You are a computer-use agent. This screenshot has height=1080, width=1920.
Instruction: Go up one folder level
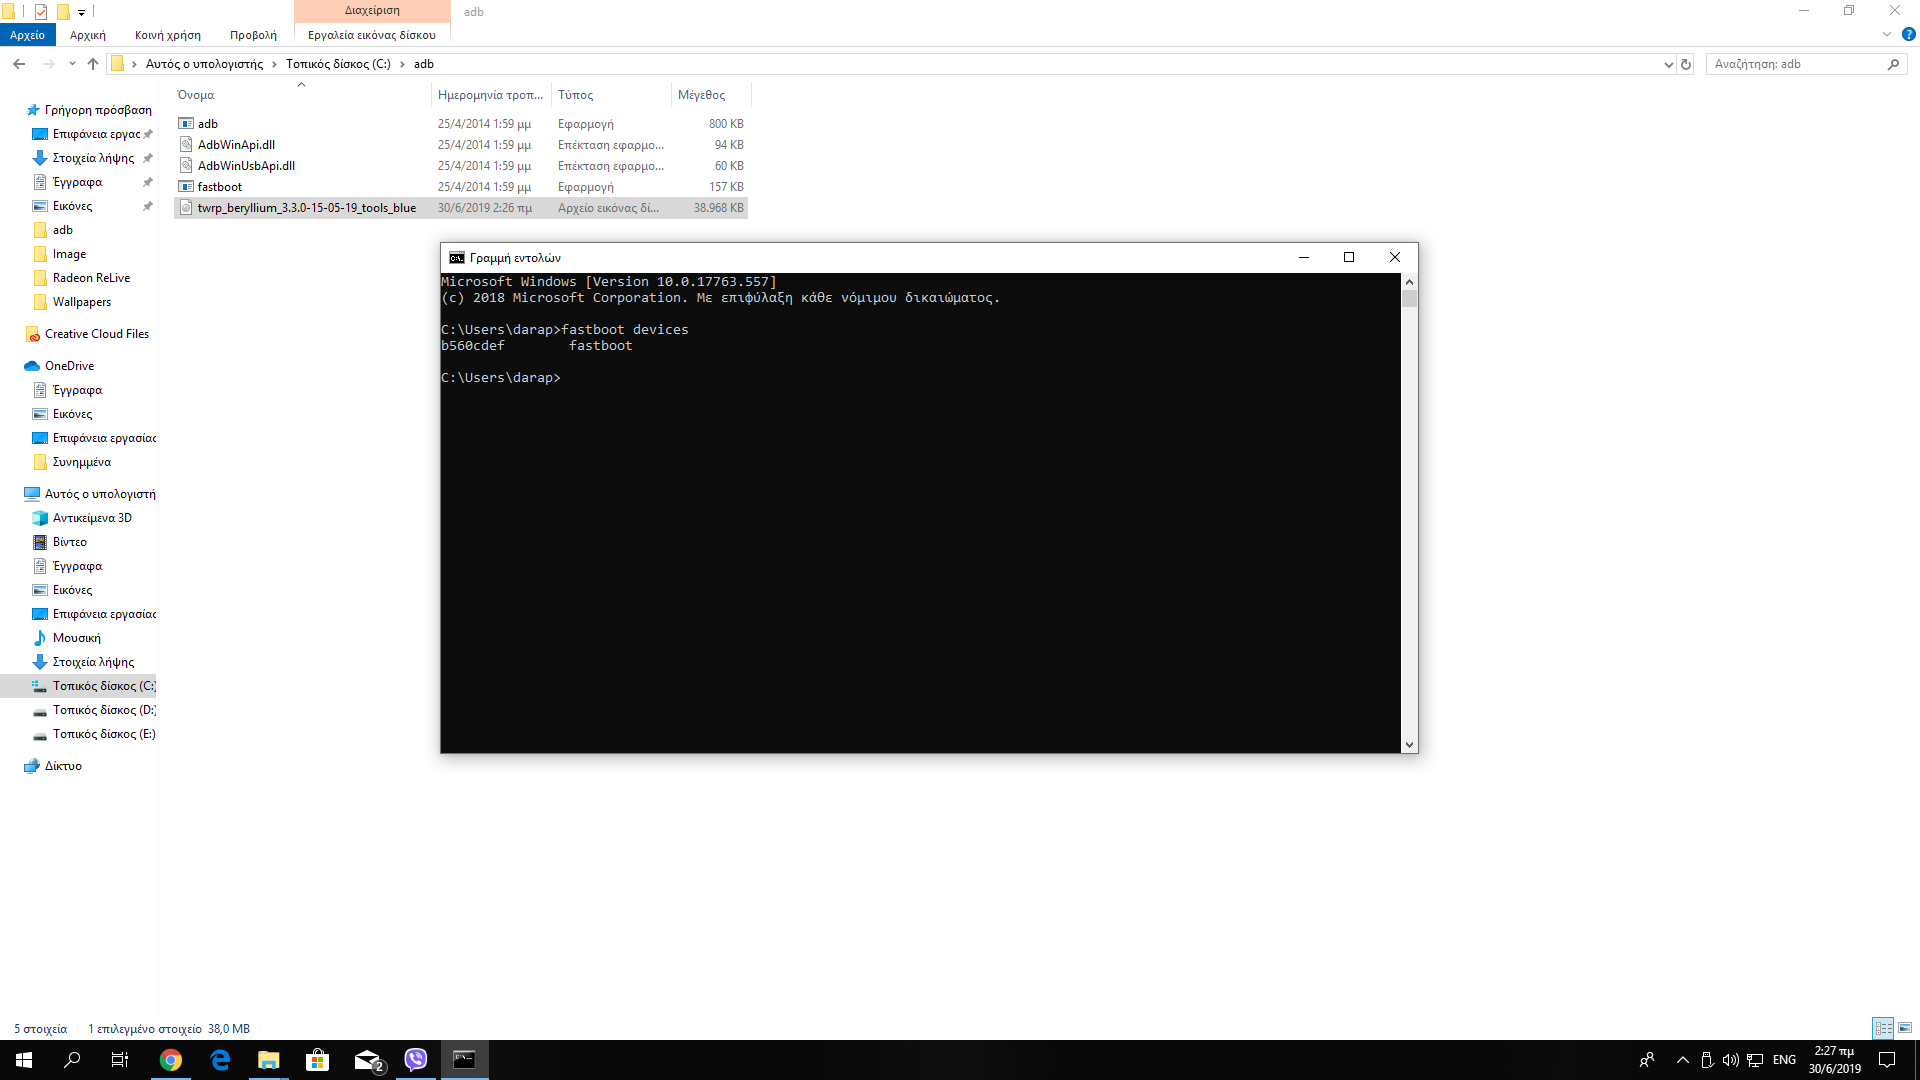[93, 64]
